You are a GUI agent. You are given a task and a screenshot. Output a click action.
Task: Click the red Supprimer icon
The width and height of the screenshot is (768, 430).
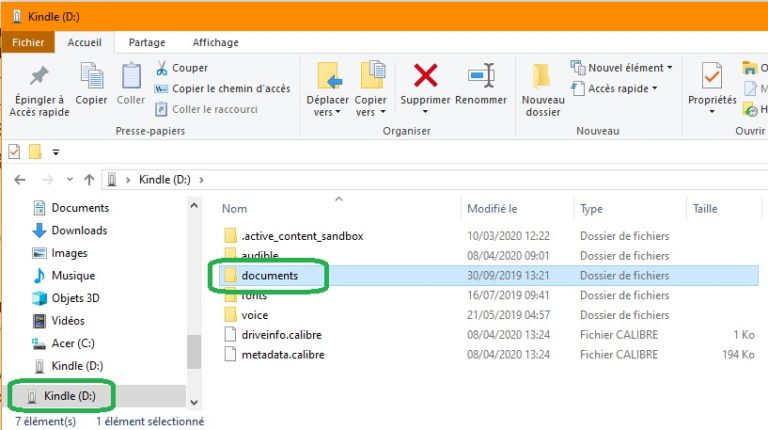[x=425, y=76]
